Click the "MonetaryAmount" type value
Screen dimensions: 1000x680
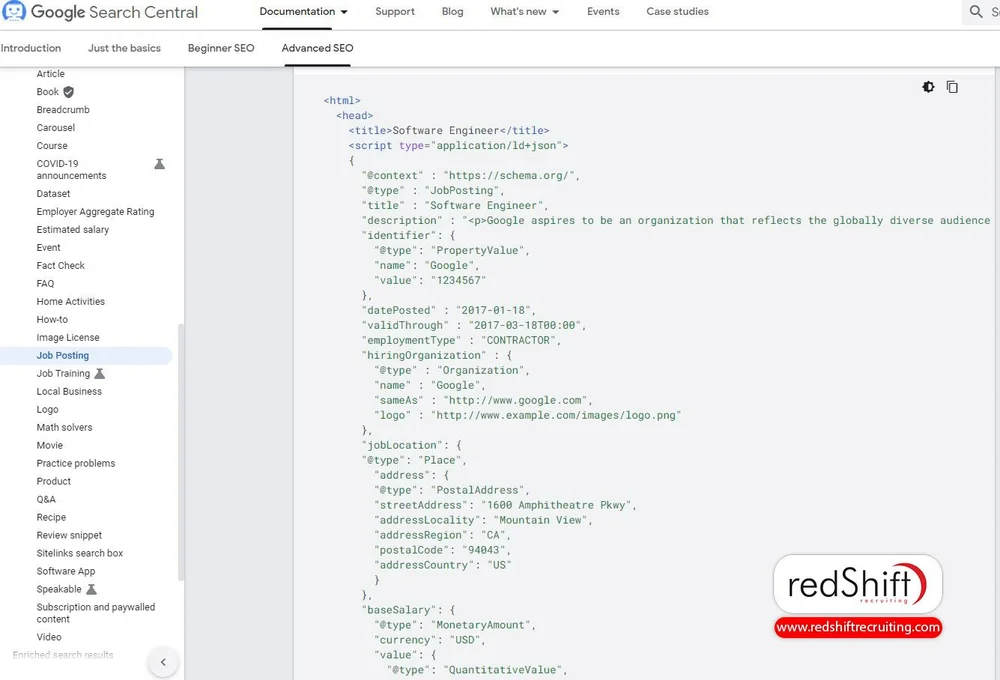(x=480, y=625)
